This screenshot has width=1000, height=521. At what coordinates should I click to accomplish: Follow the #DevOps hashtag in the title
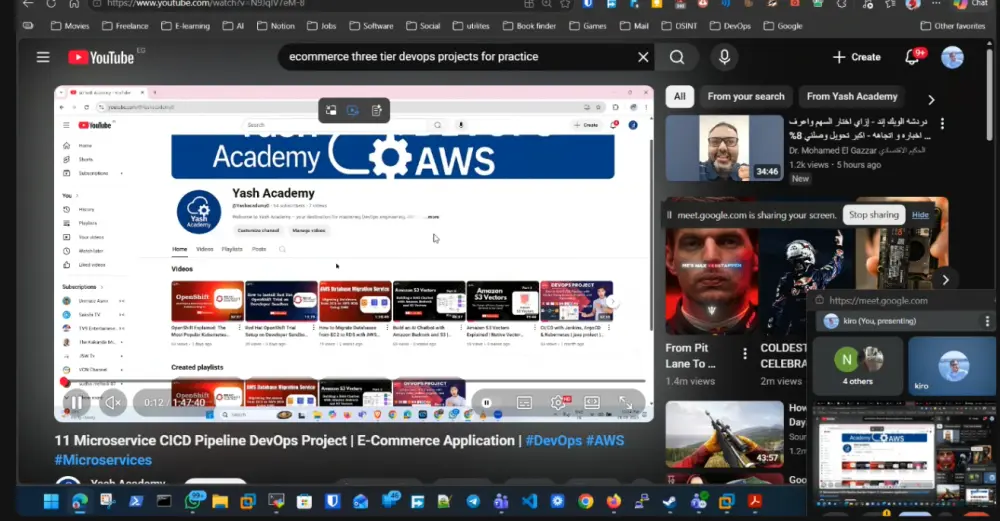pyautogui.click(x=553, y=441)
